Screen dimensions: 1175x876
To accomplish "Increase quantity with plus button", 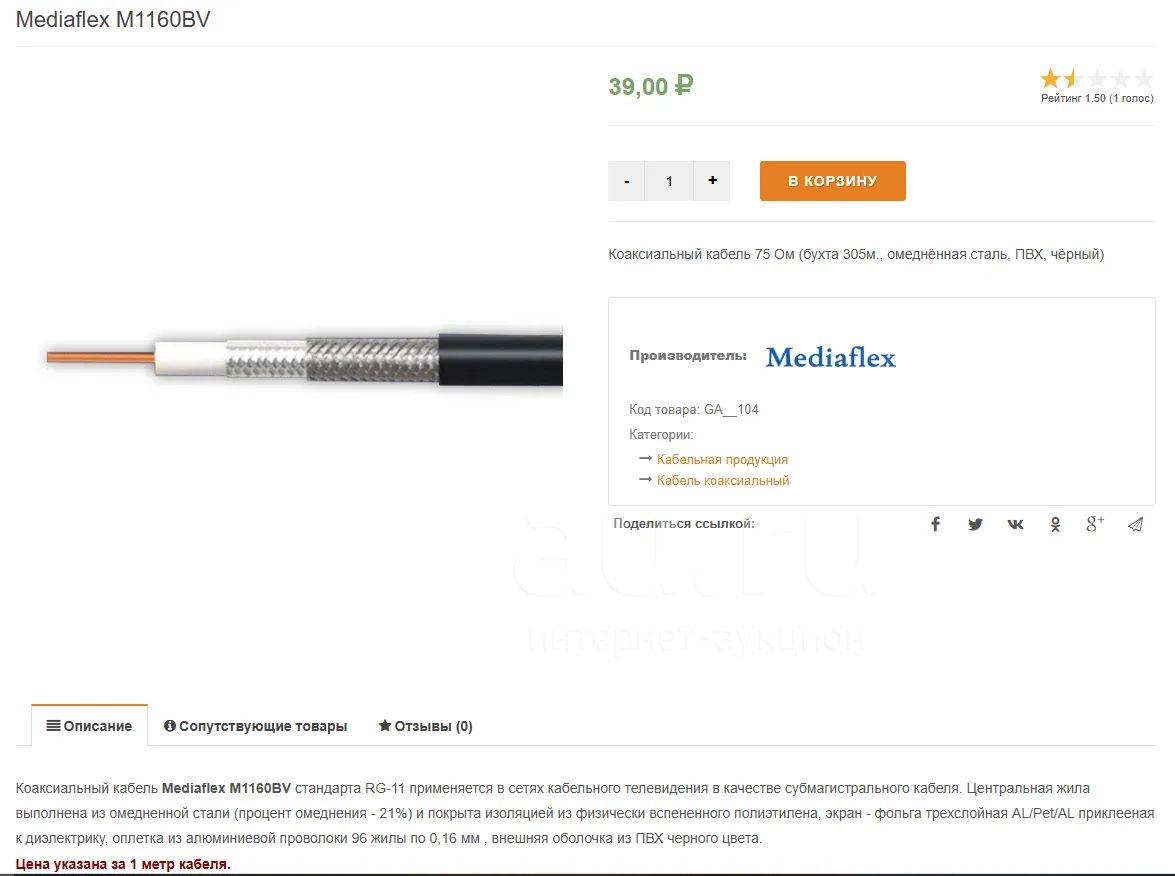I will [712, 181].
